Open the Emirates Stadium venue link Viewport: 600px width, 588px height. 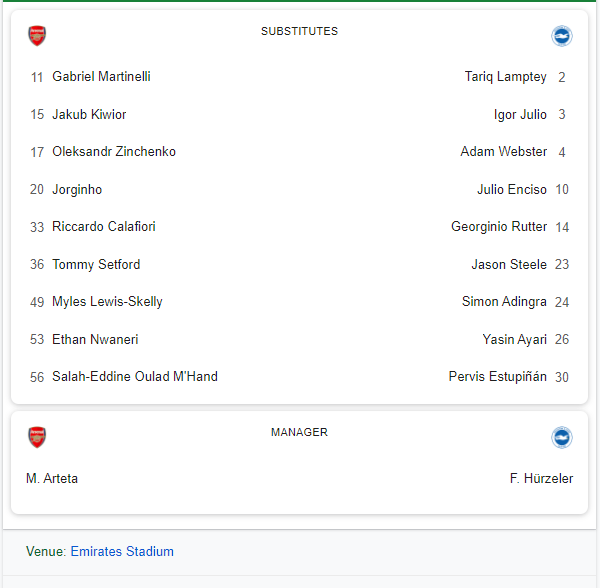[x=122, y=551]
